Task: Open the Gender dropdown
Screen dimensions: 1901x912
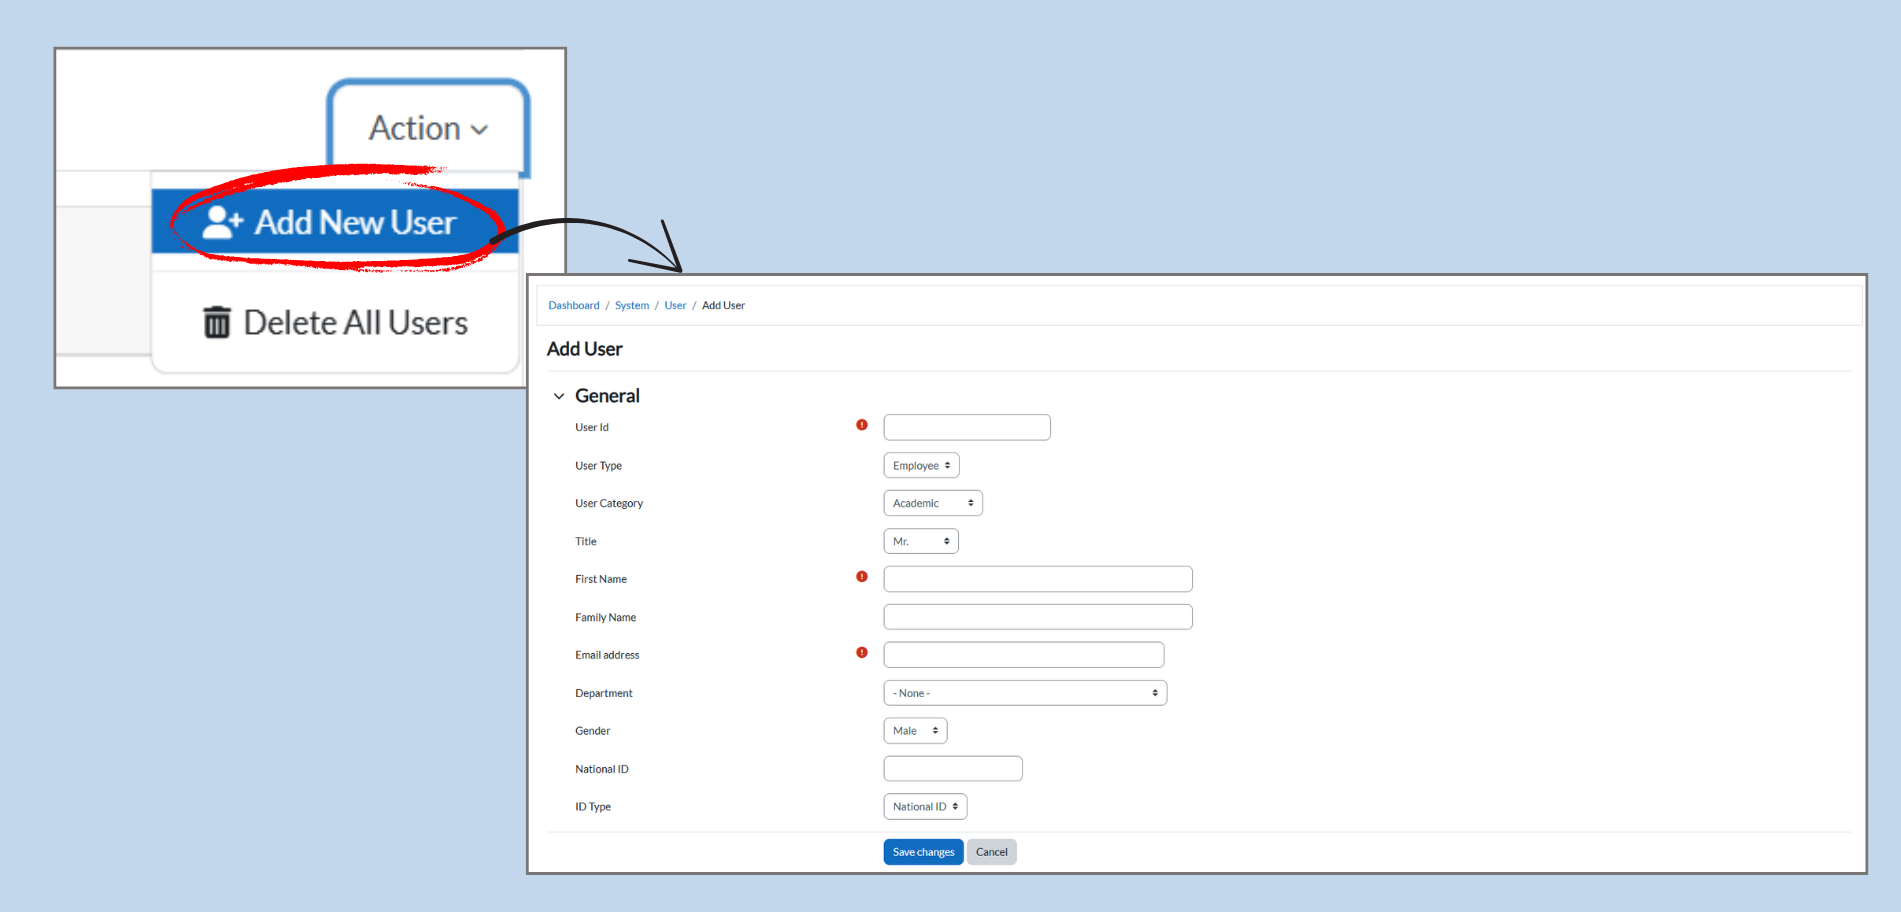Action: tap(914, 731)
